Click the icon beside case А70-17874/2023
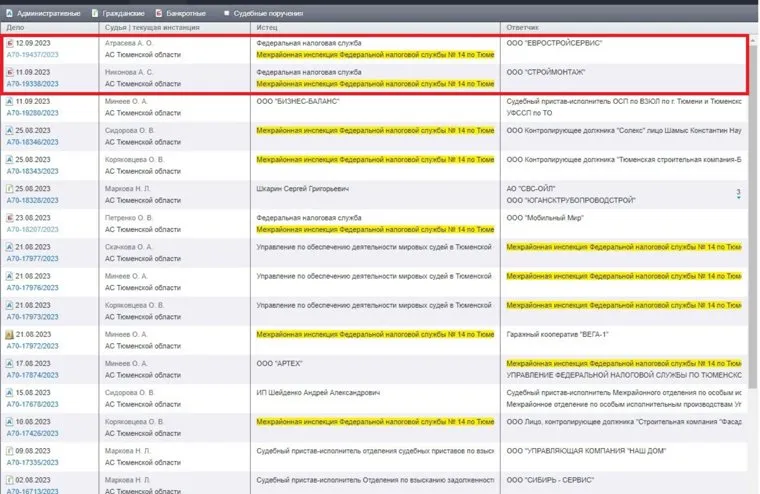Viewport: 760px width, 494px height. tap(10, 362)
